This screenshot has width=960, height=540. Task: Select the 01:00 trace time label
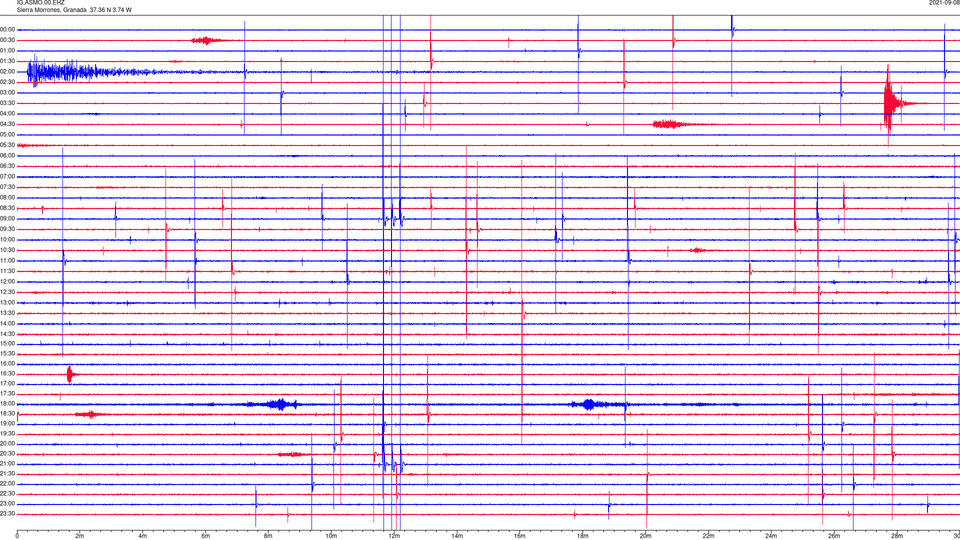point(8,51)
